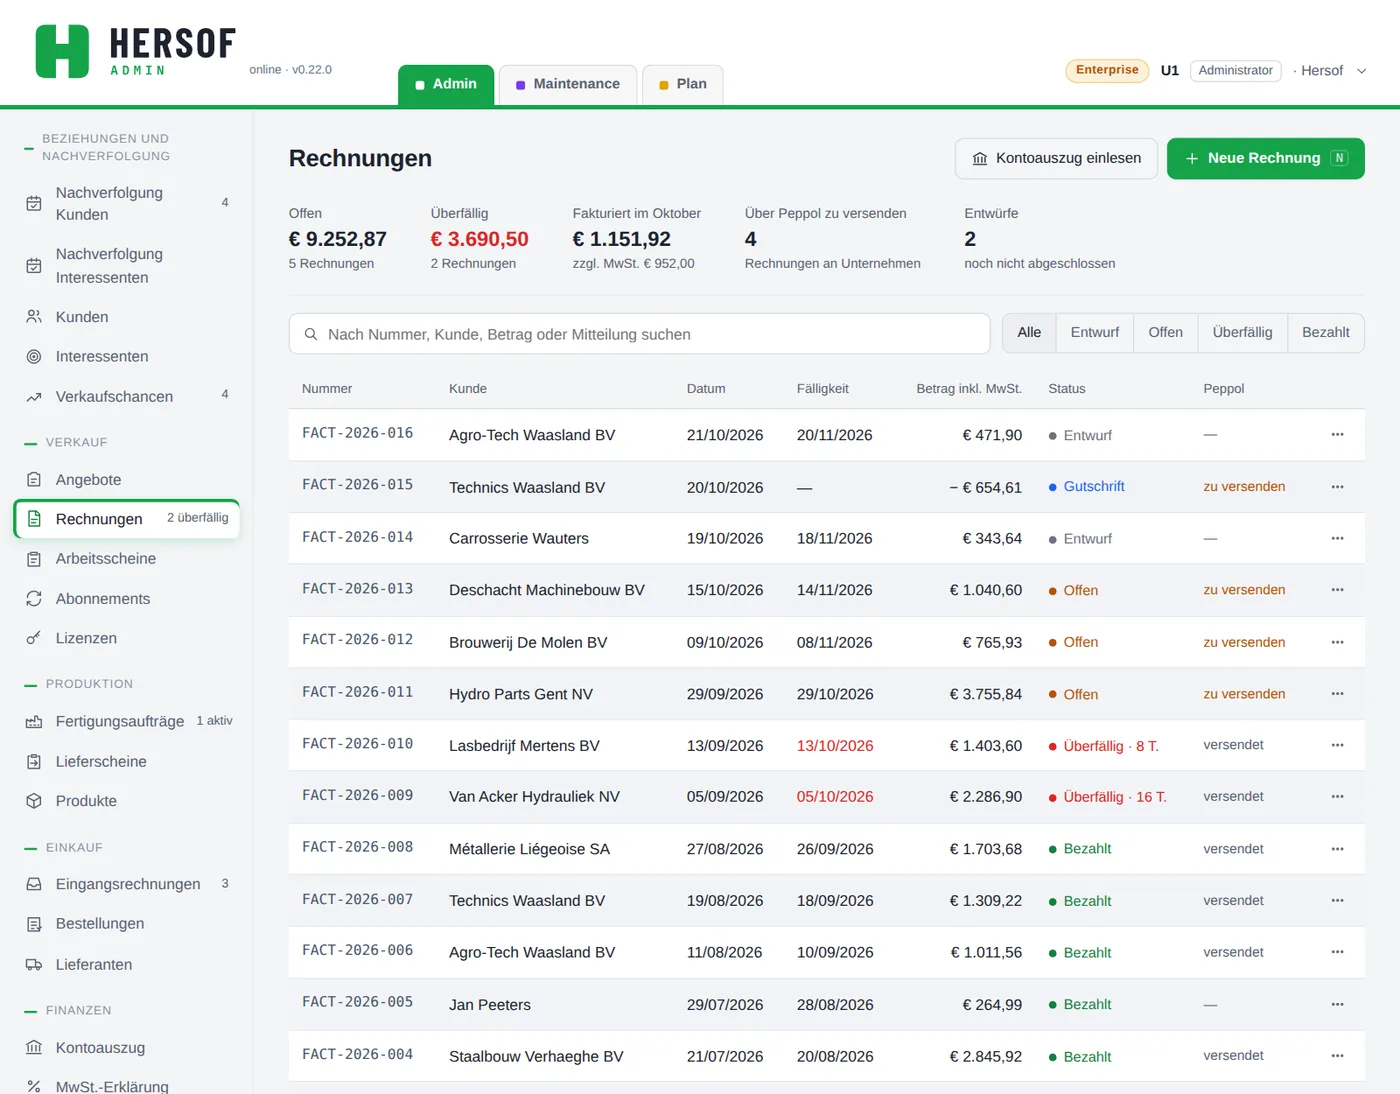Show only Bezahlt invoices
The height and width of the screenshot is (1094, 1400).
point(1325,333)
